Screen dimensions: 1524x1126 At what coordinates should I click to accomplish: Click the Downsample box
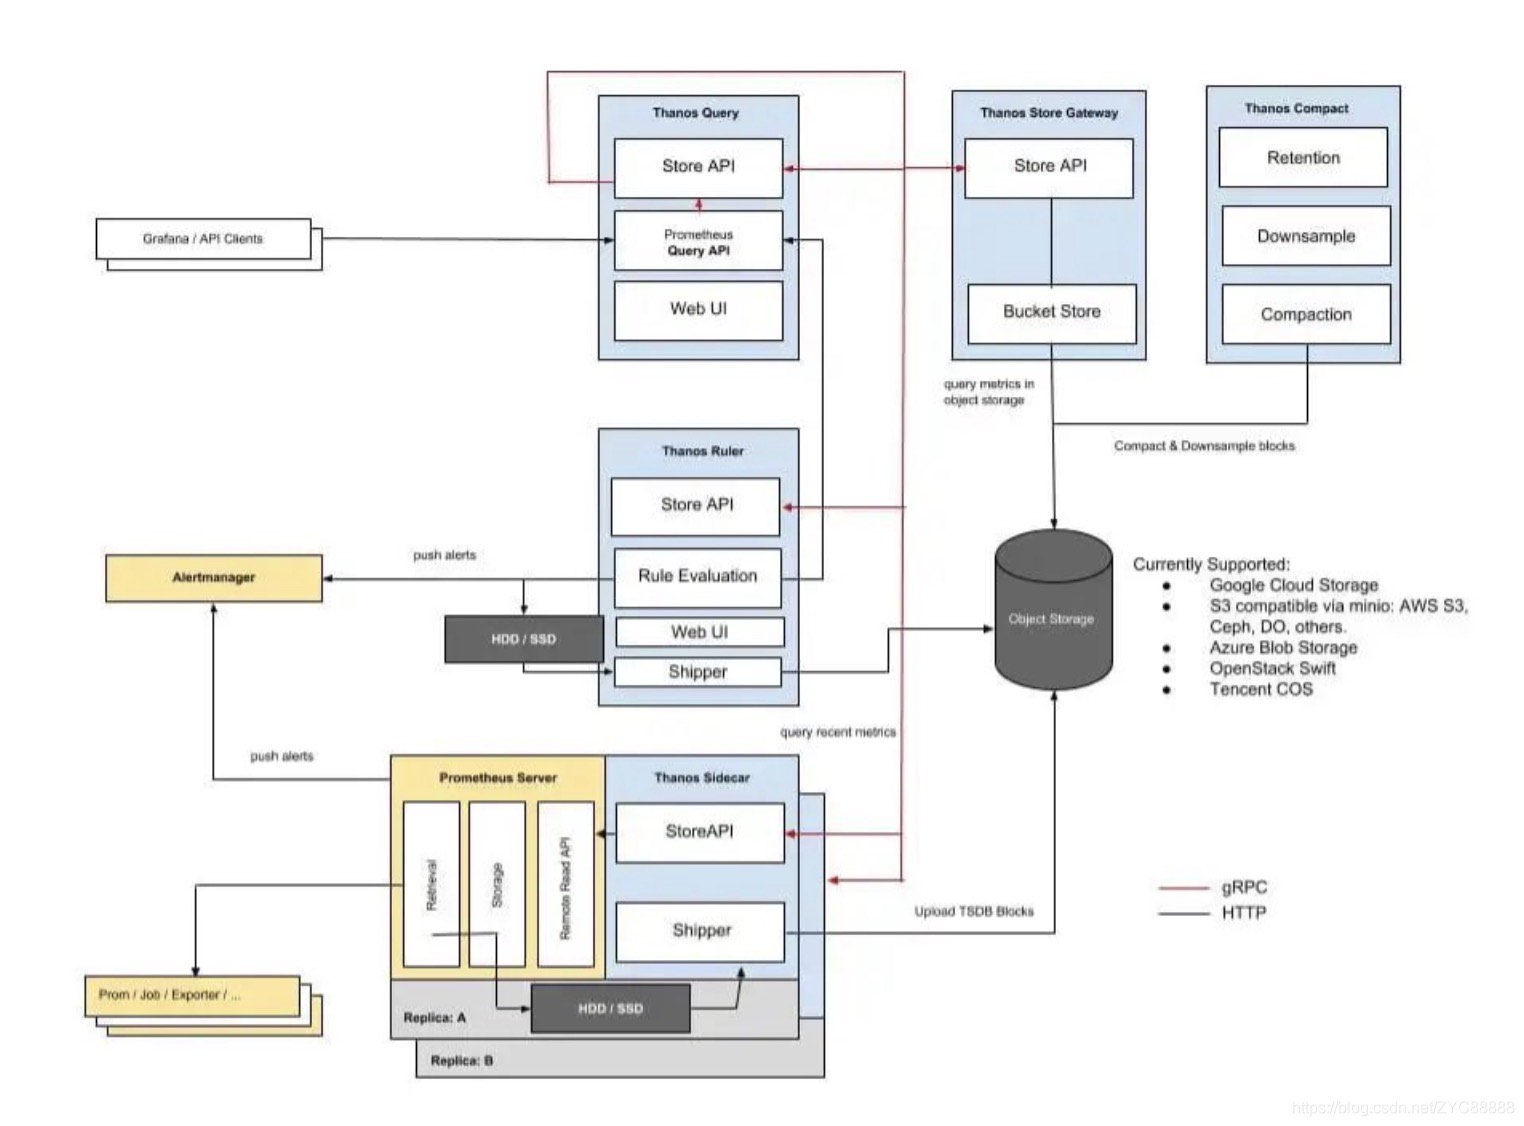click(x=1306, y=236)
